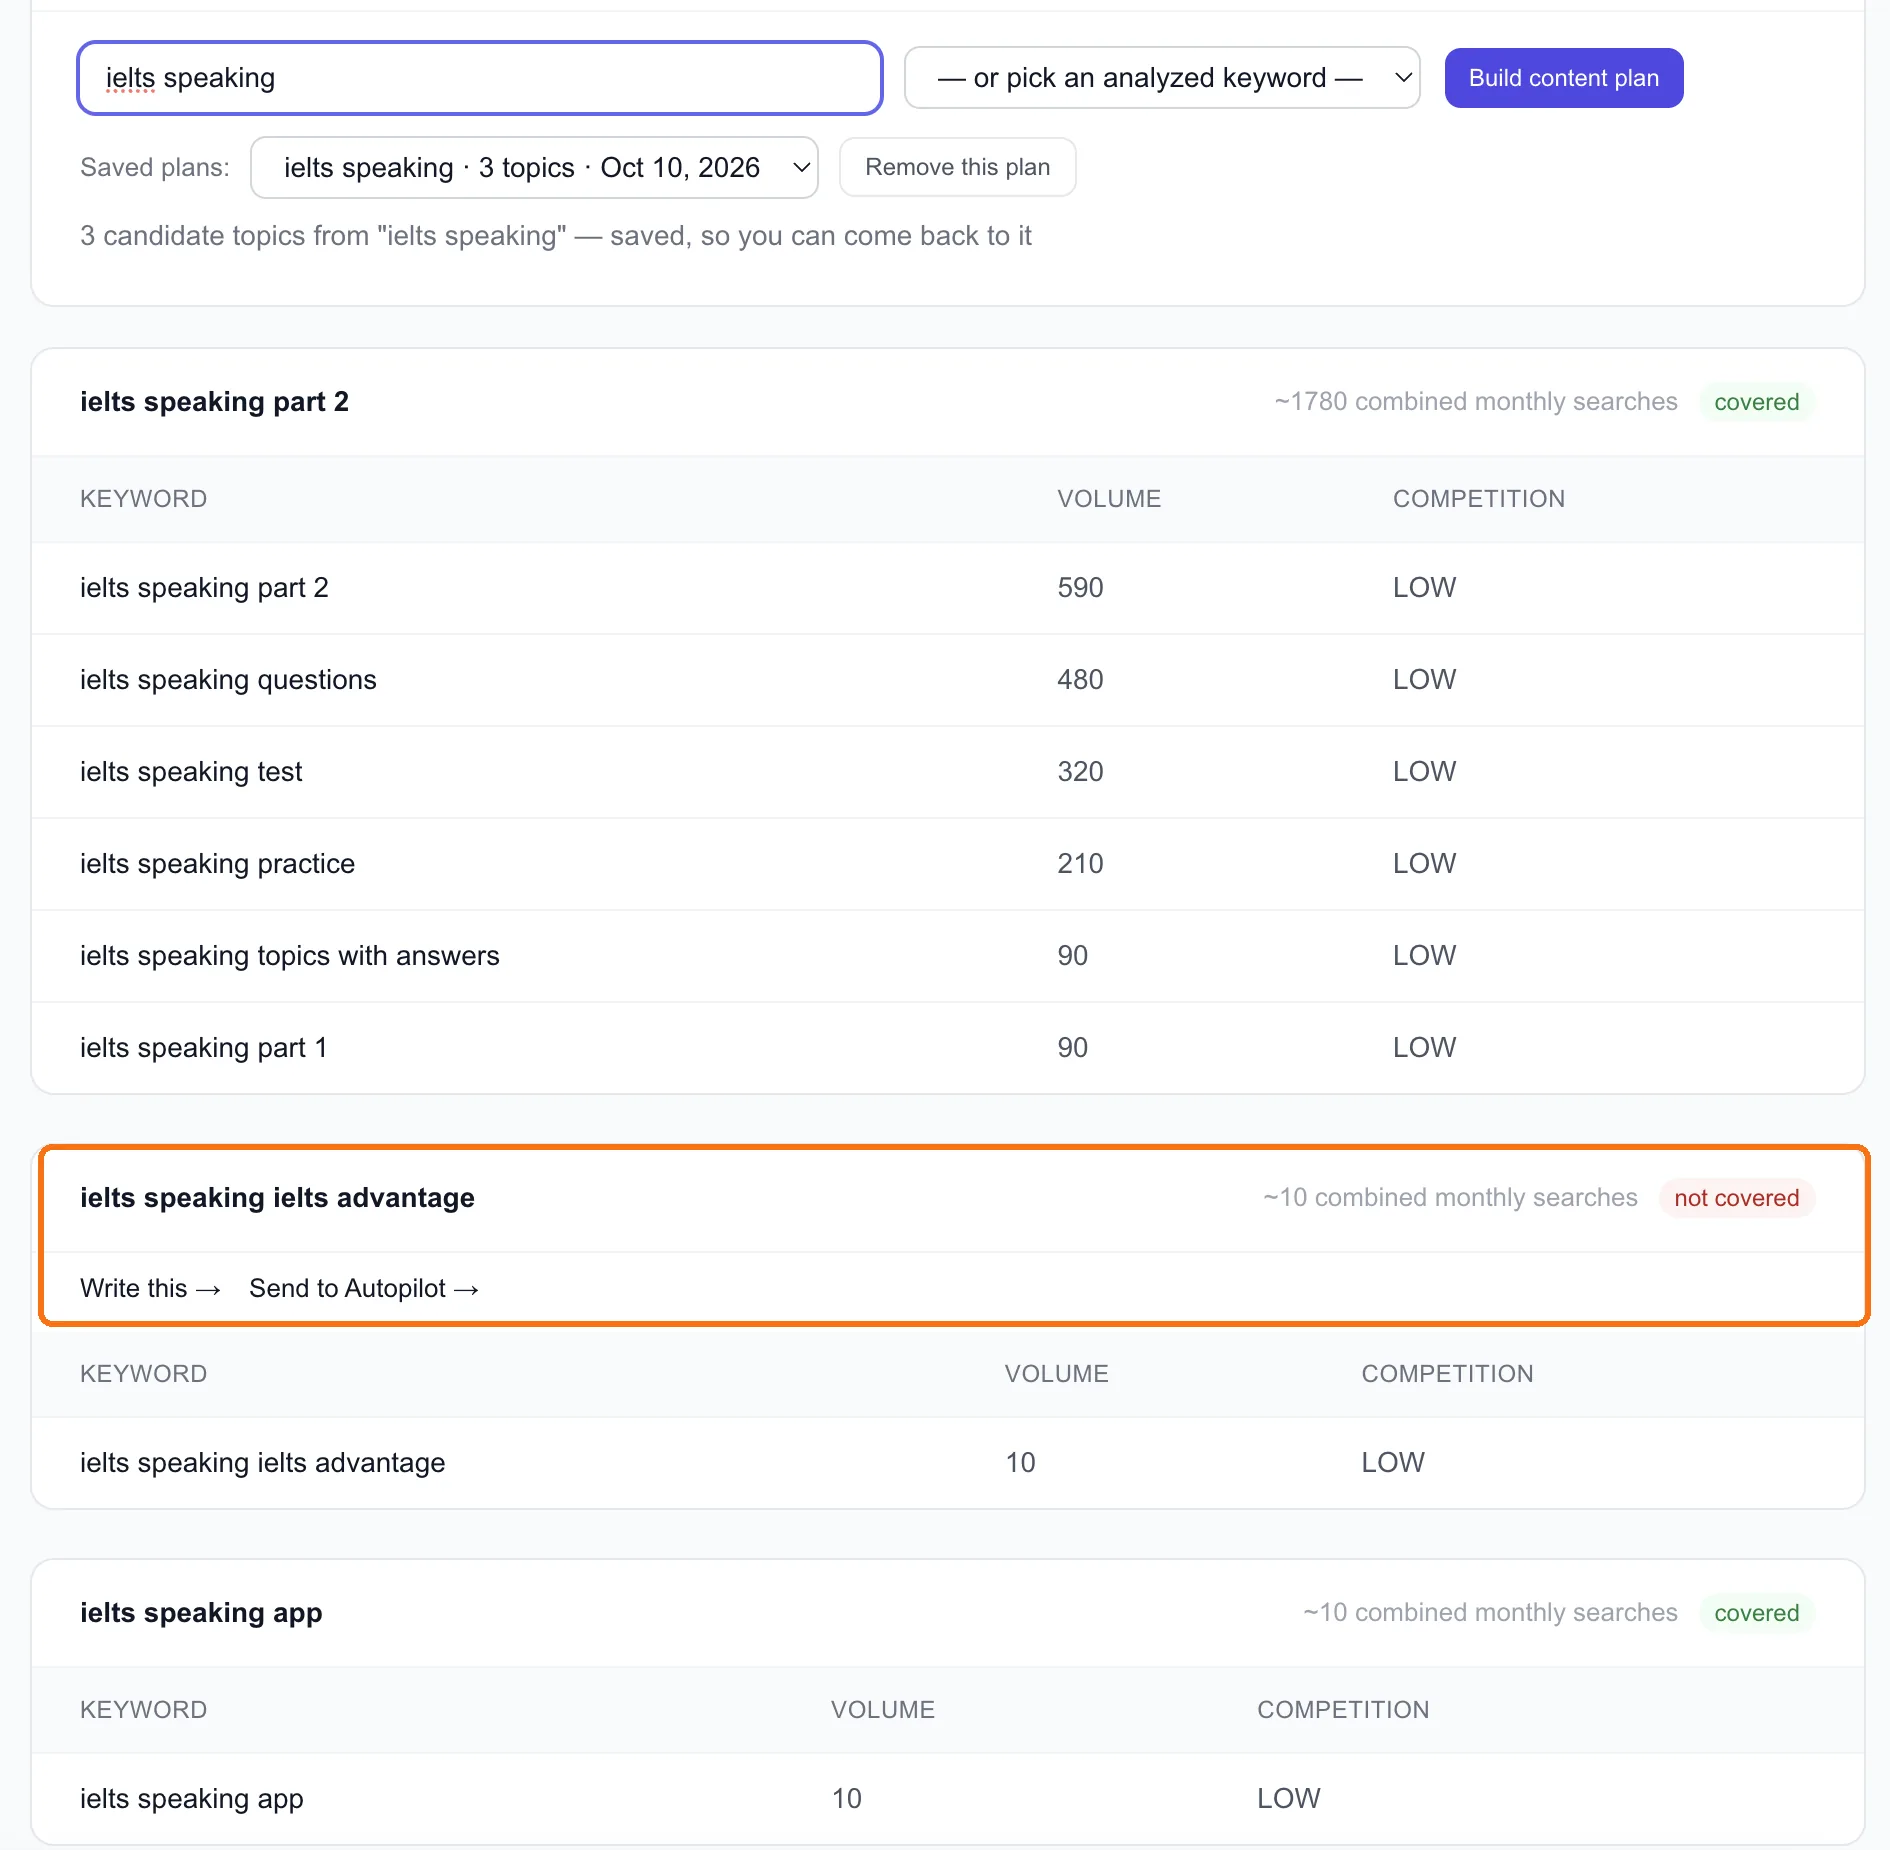Click the "ielts speaking app" keyword row

948,1799
